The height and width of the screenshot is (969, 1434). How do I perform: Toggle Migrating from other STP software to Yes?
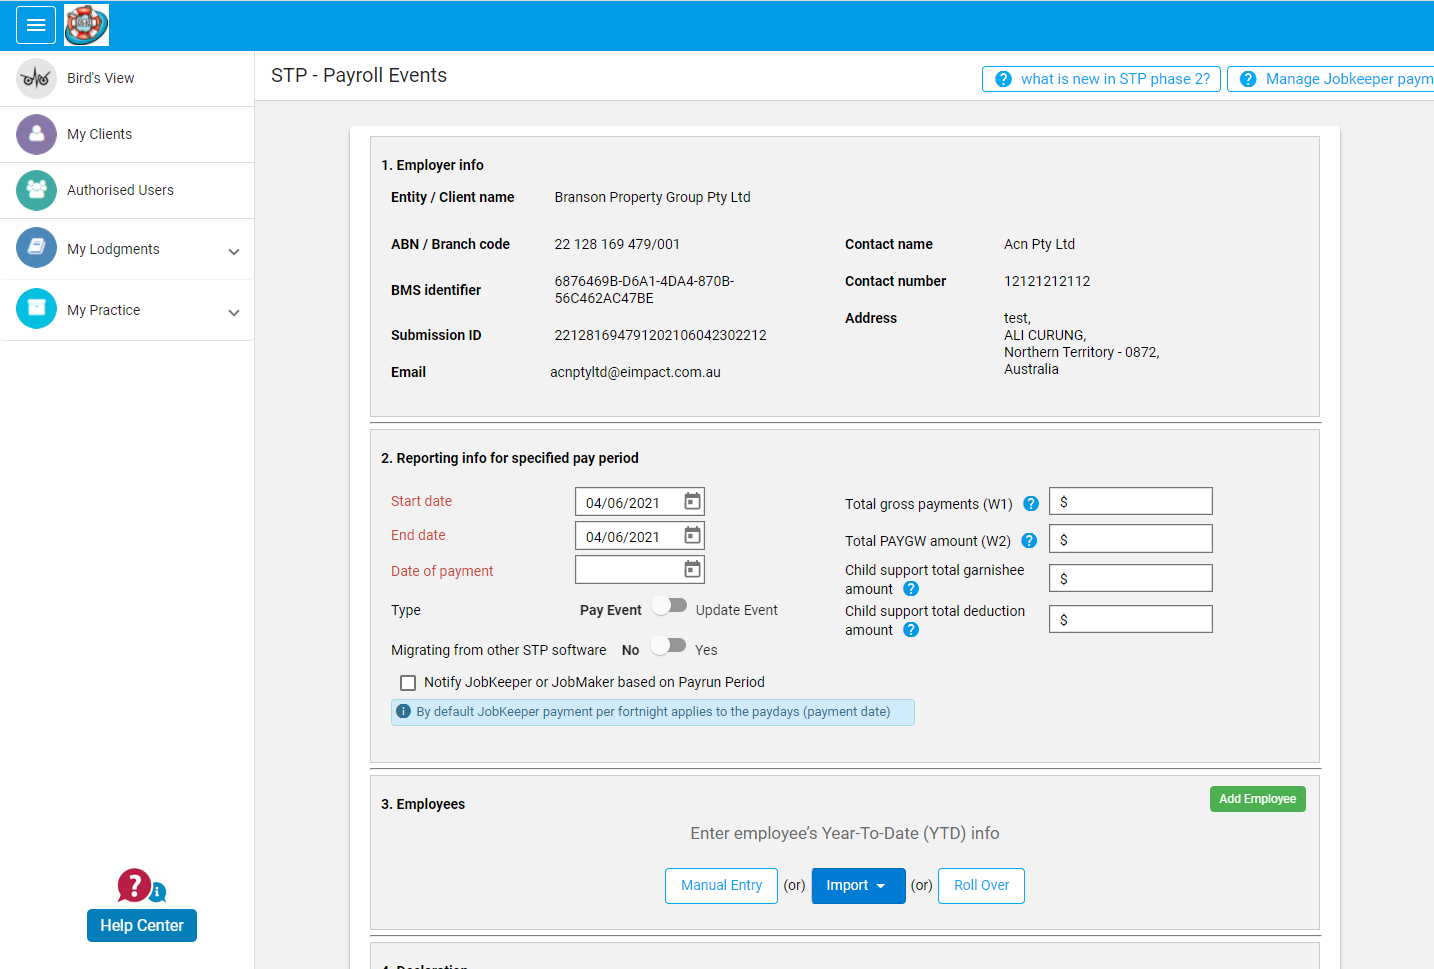pyautogui.click(x=668, y=645)
